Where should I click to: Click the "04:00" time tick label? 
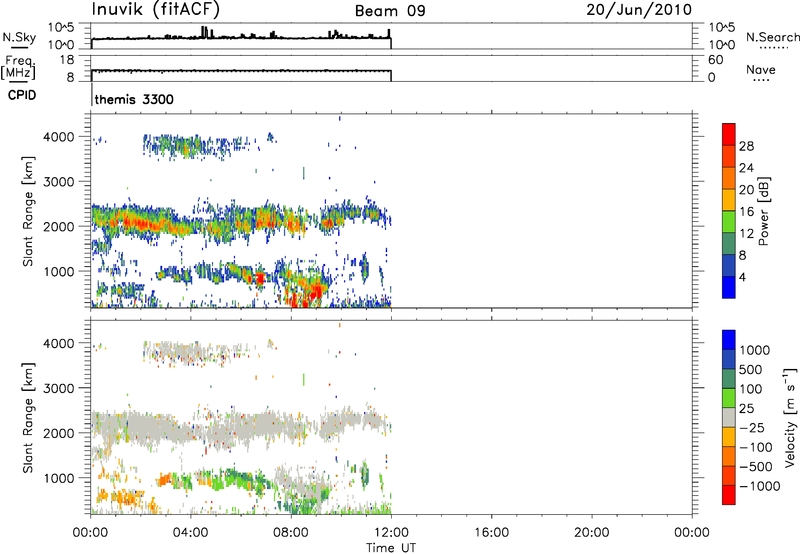coord(190,533)
